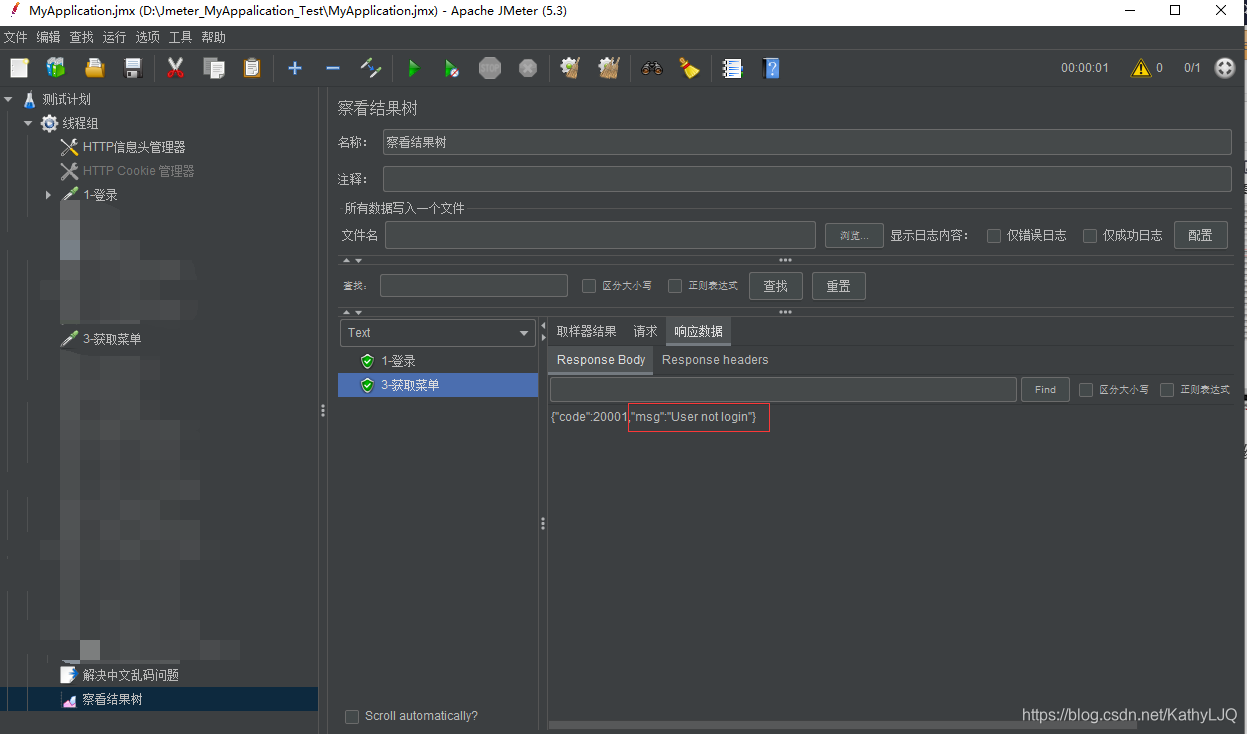This screenshot has width=1247, height=734.
Task: Click the Shutdown test icon
Action: click(x=528, y=68)
